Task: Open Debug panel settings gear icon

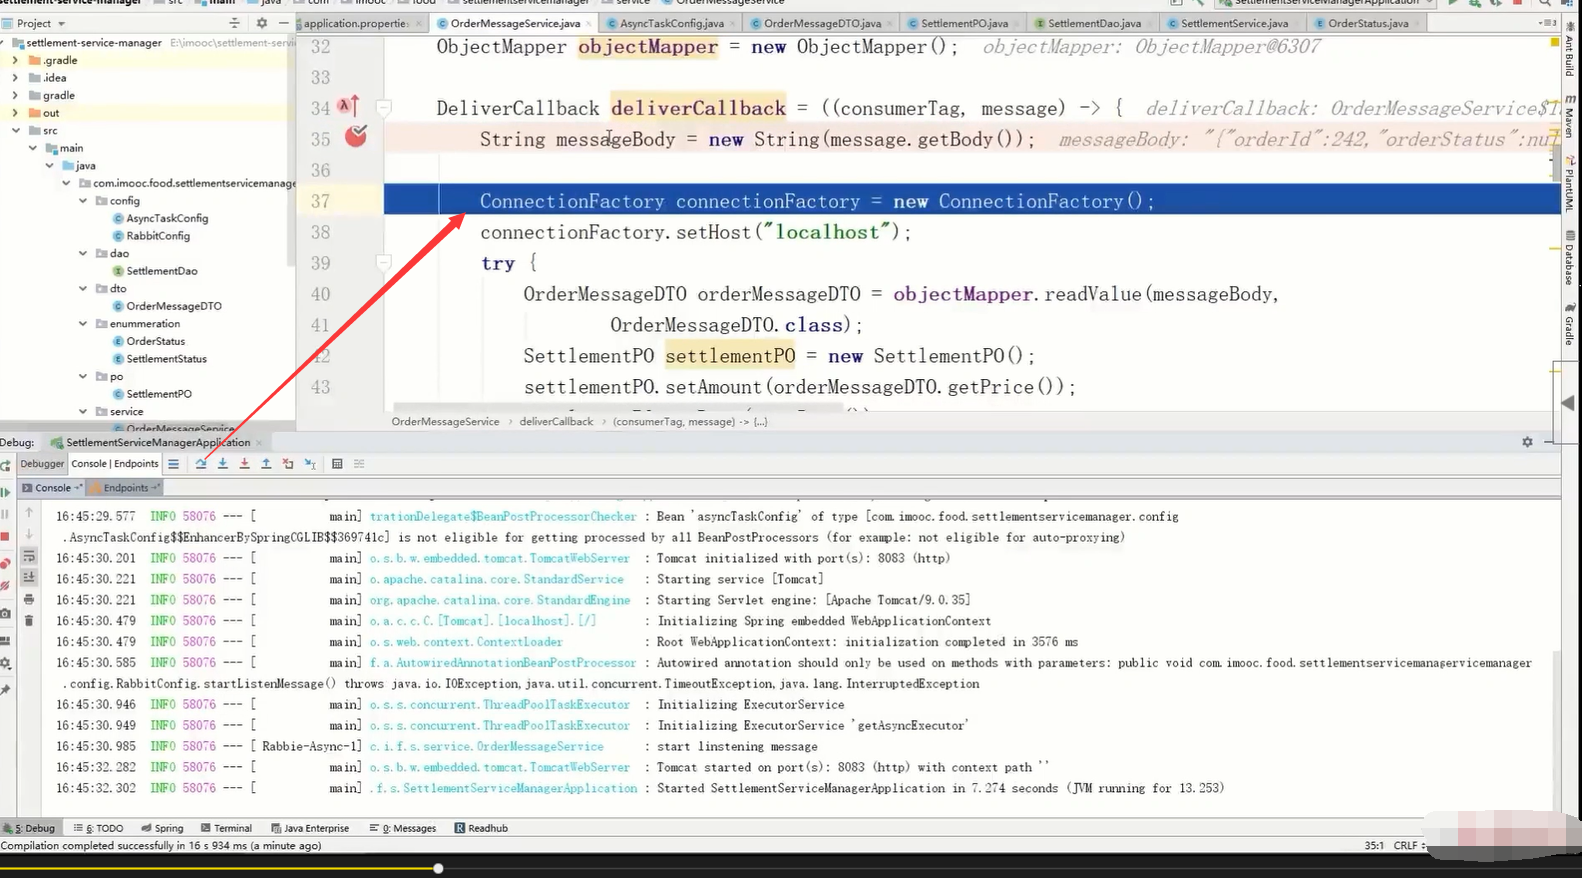Action: click(1527, 442)
